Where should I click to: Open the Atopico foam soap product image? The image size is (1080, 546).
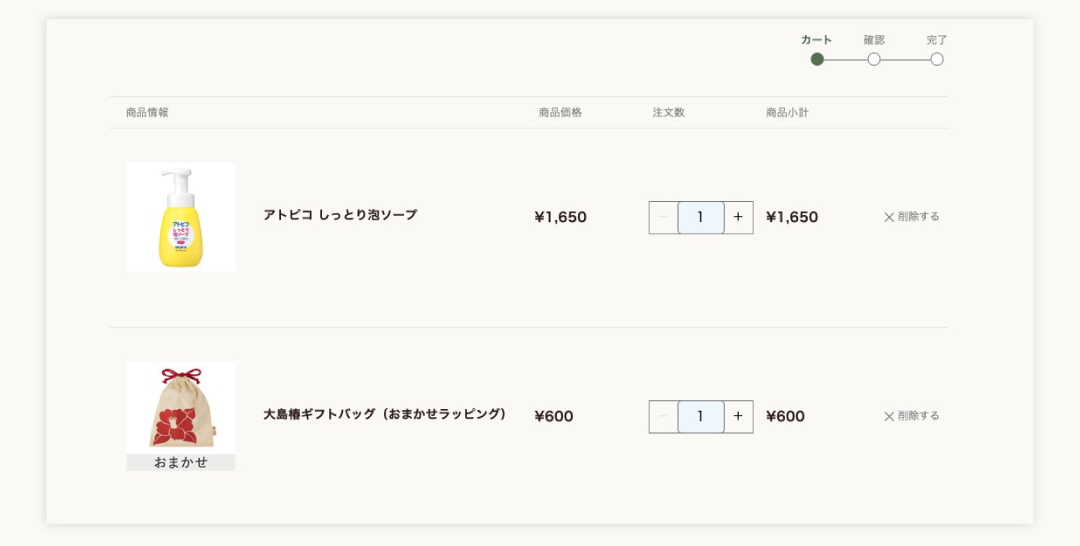click(180, 217)
